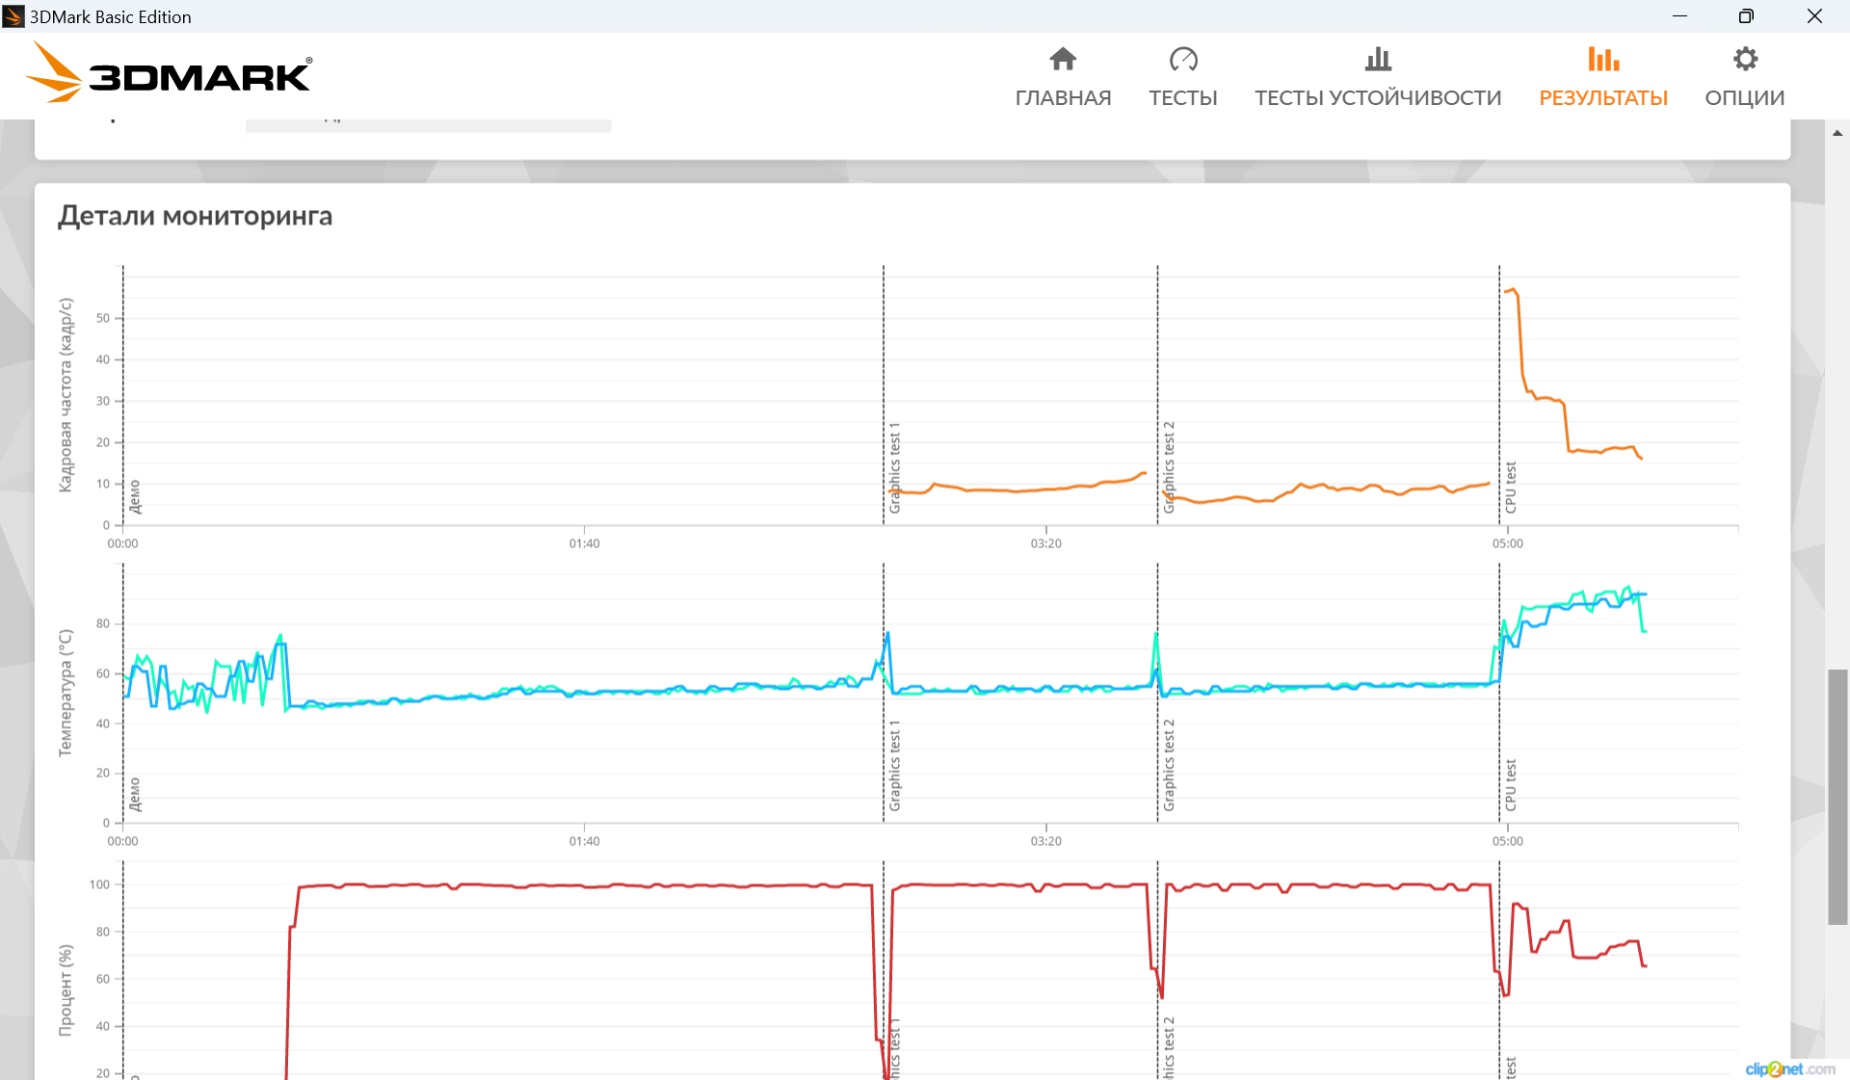Click the scrollbar up arrow

(x=1838, y=132)
